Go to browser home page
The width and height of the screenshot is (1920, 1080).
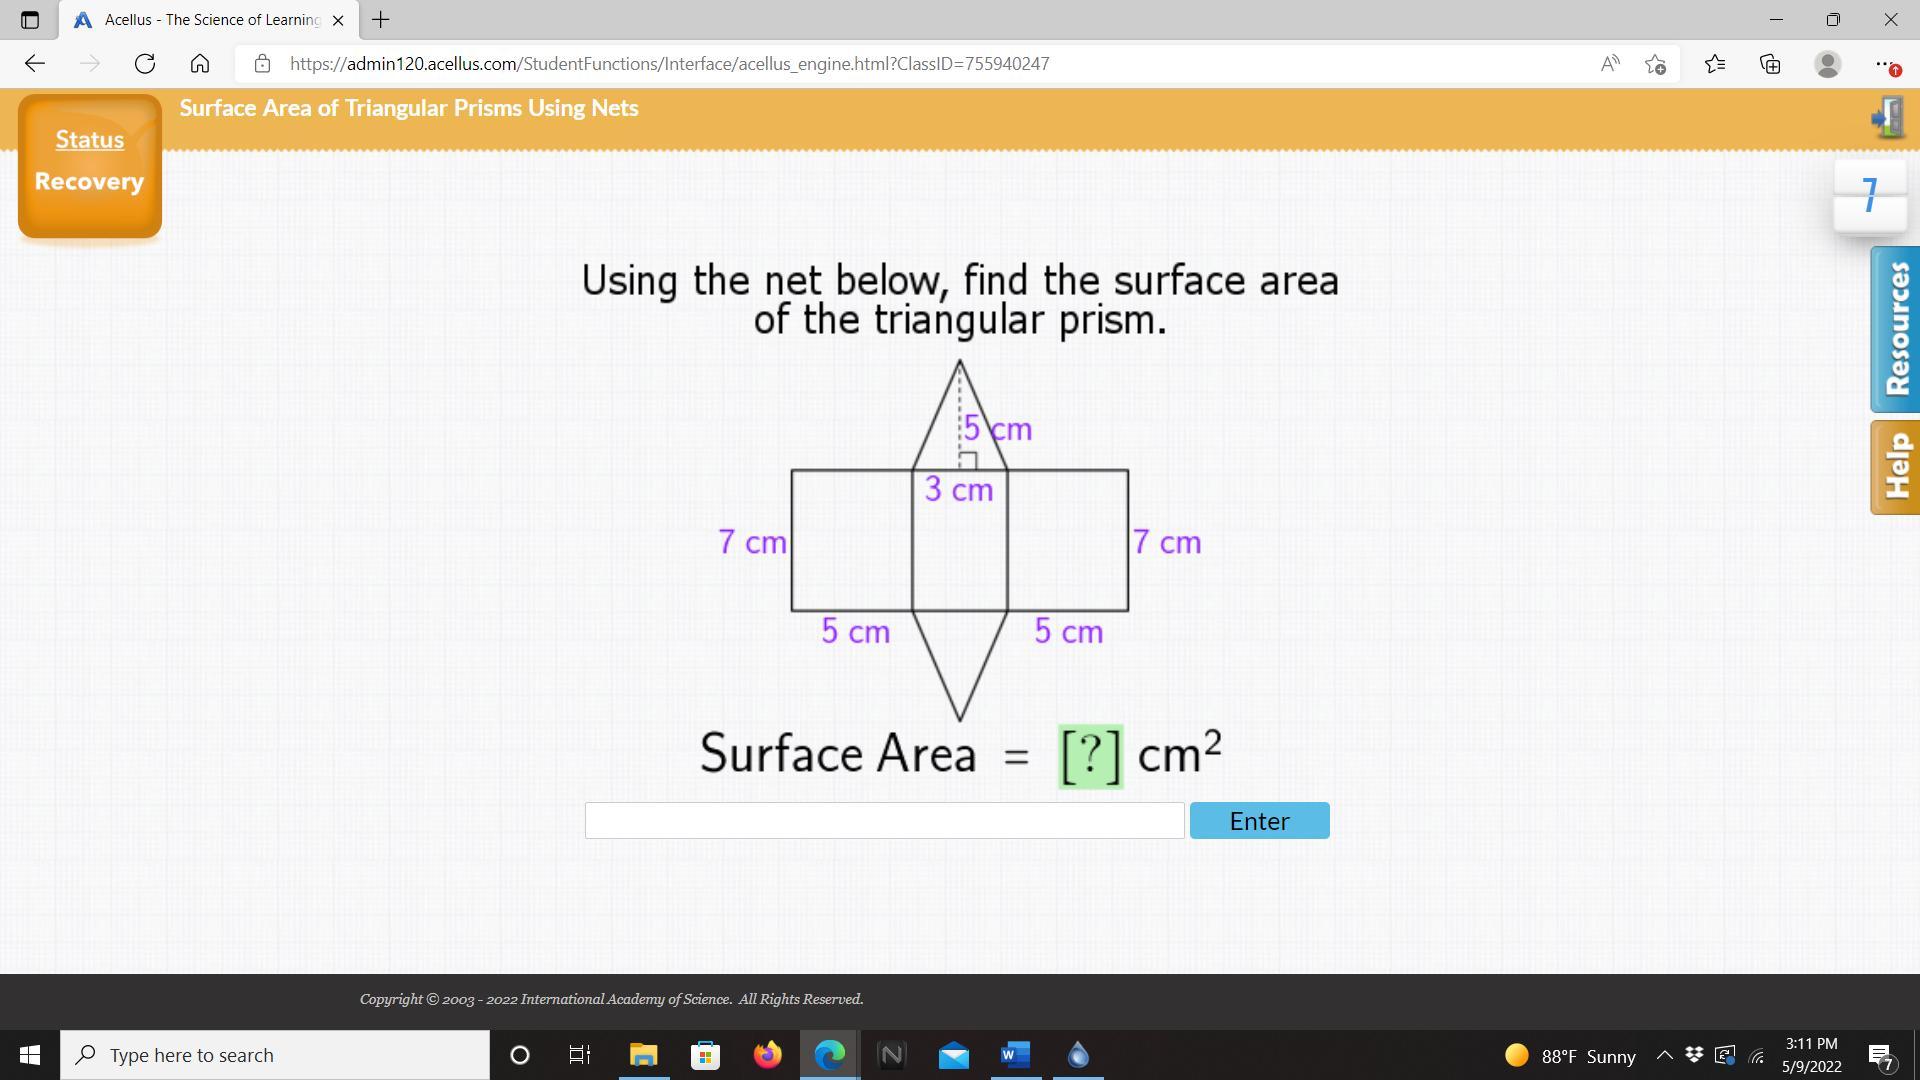pyautogui.click(x=200, y=64)
